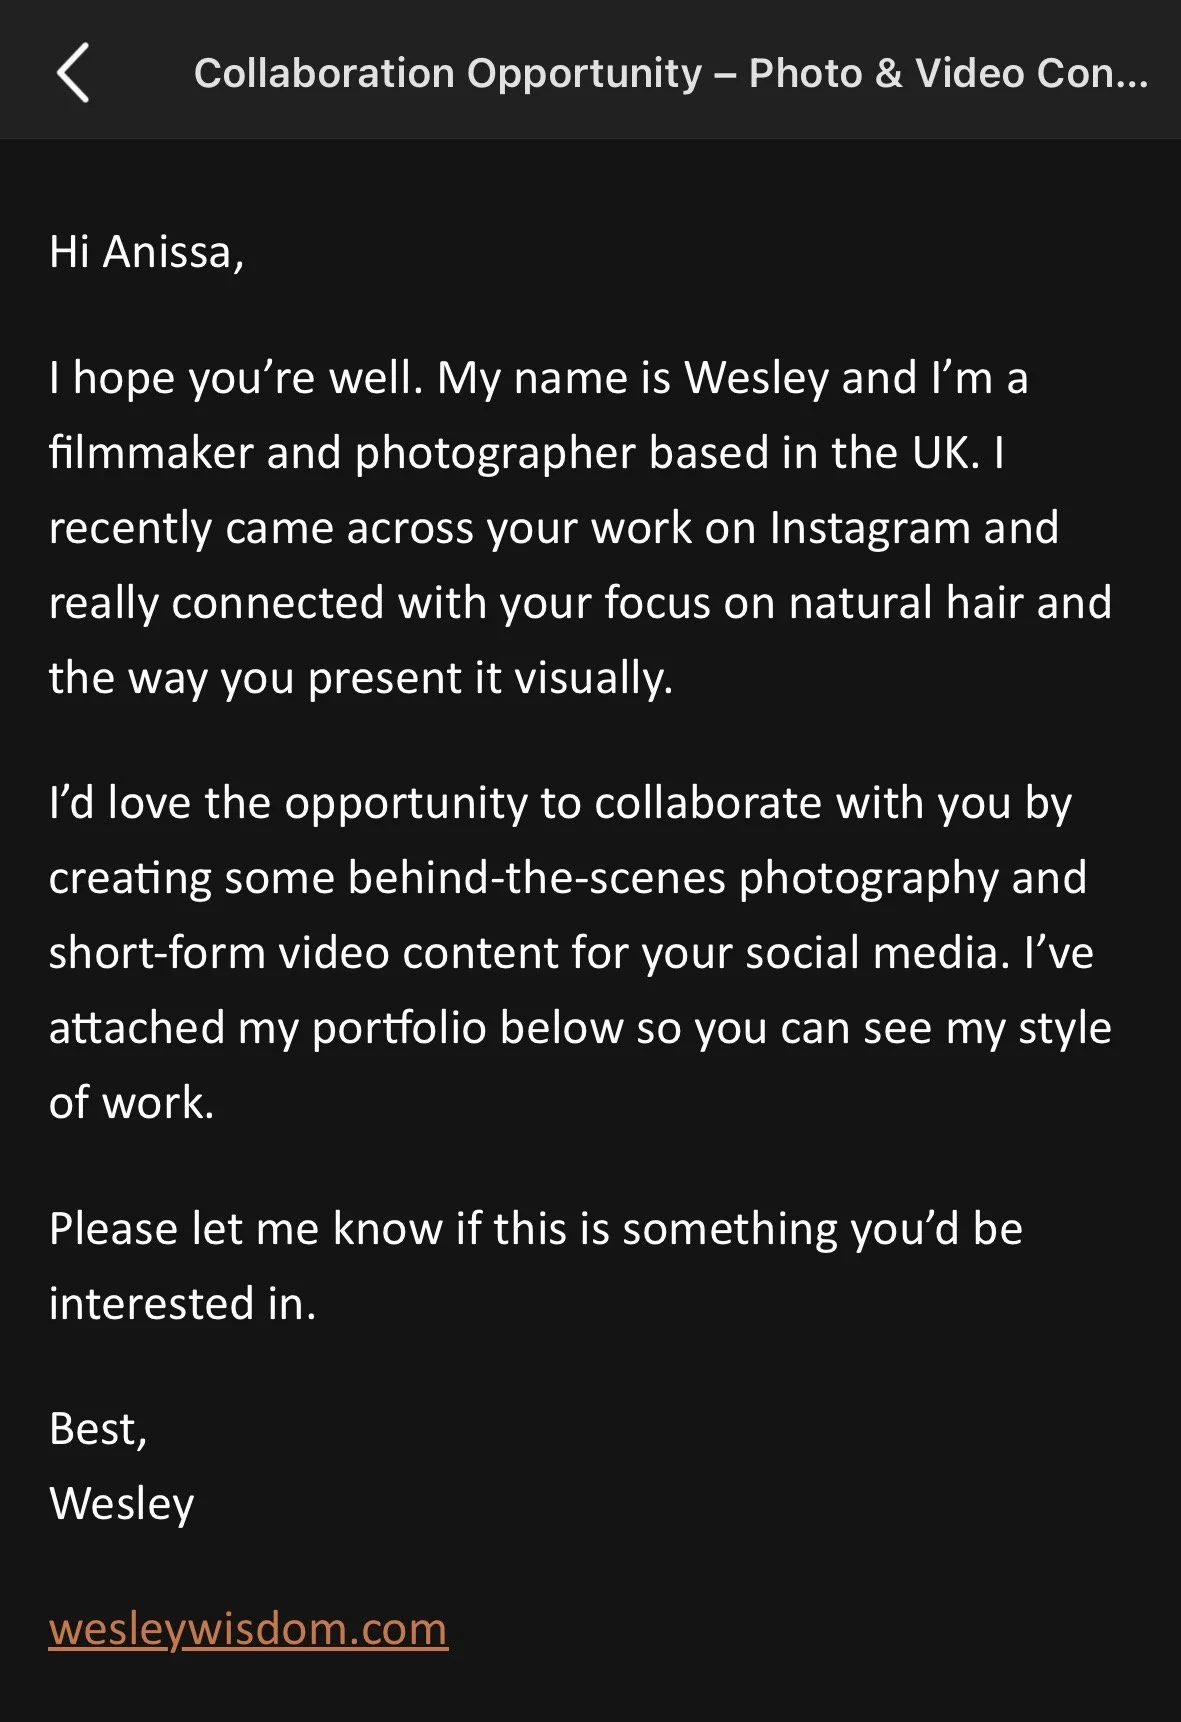The width and height of the screenshot is (1181, 1722).
Task: Click the 'Hi Anissa,' greeting line
Action: (x=147, y=252)
